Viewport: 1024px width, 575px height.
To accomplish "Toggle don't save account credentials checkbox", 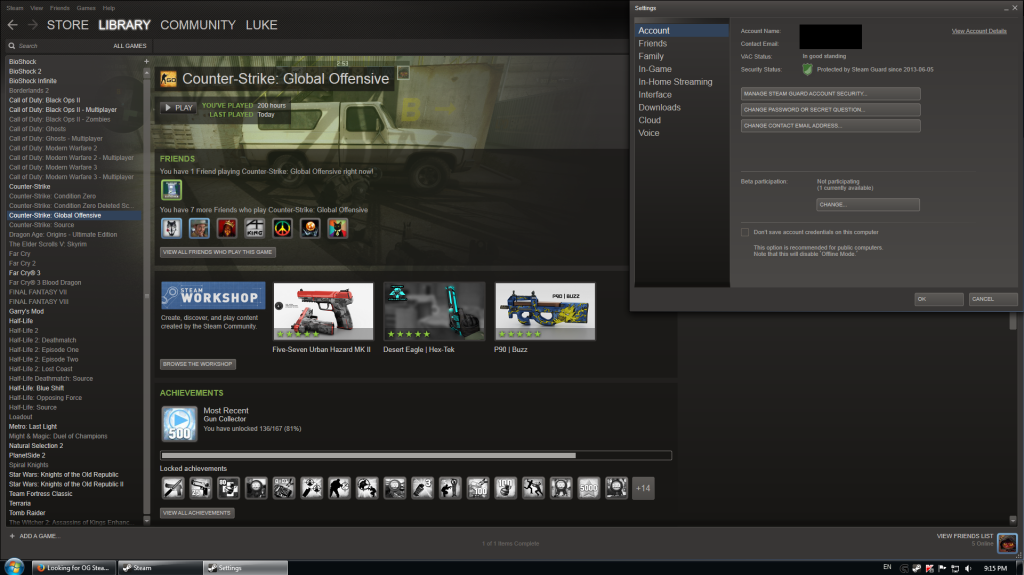I will [745, 232].
